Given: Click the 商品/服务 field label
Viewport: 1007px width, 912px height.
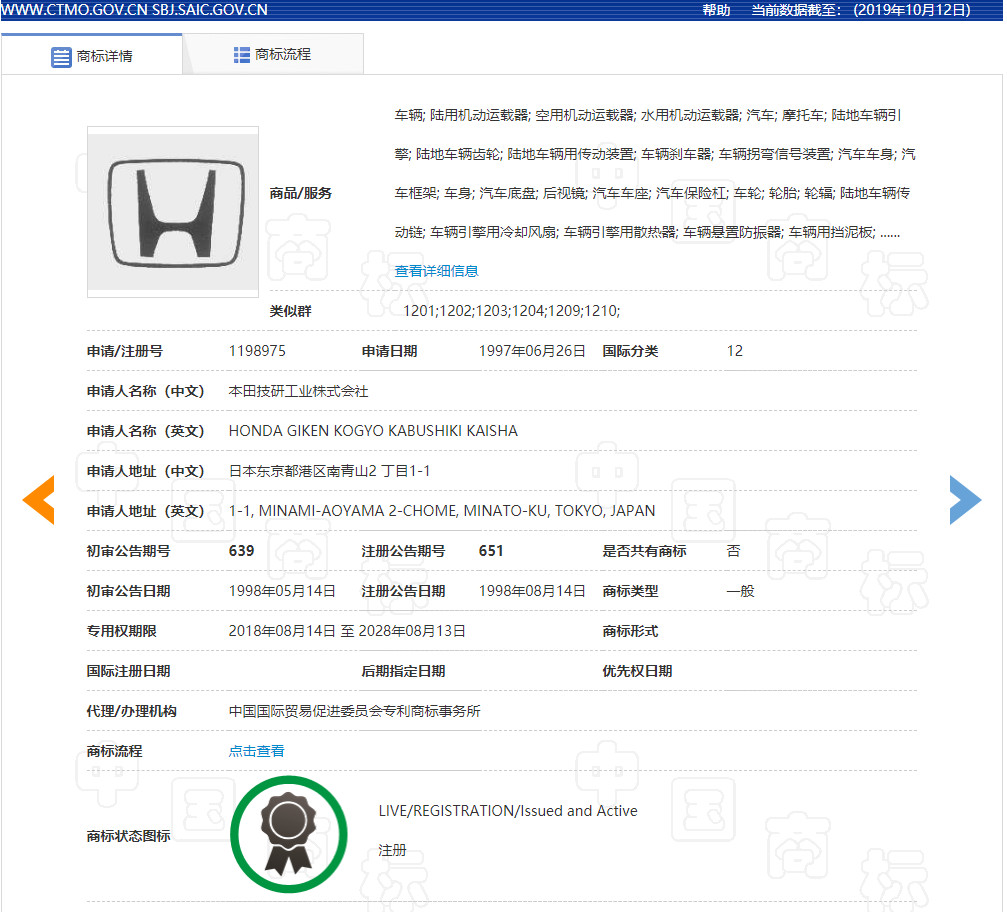Looking at the screenshot, I should (301, 193).
